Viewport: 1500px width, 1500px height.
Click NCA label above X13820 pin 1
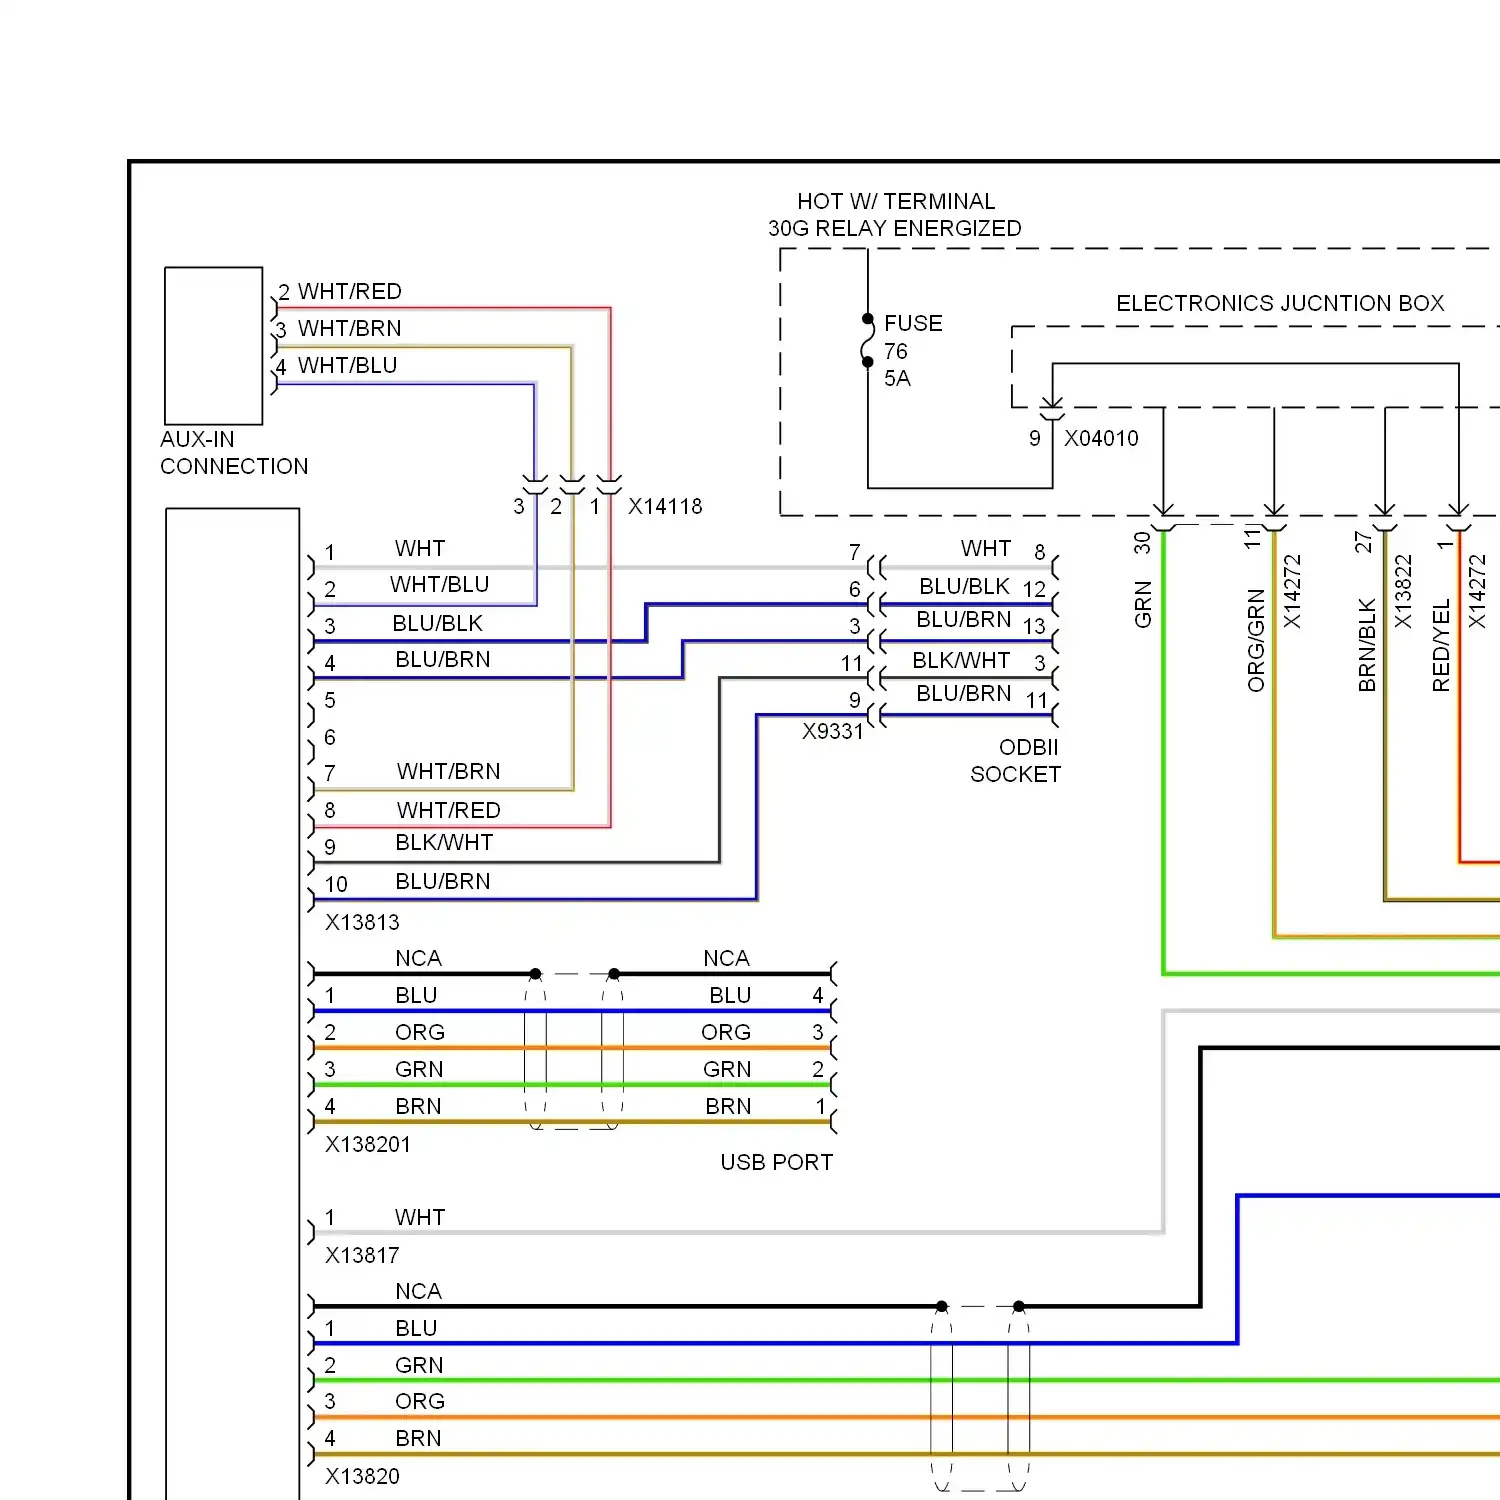tap(418, 1291)
